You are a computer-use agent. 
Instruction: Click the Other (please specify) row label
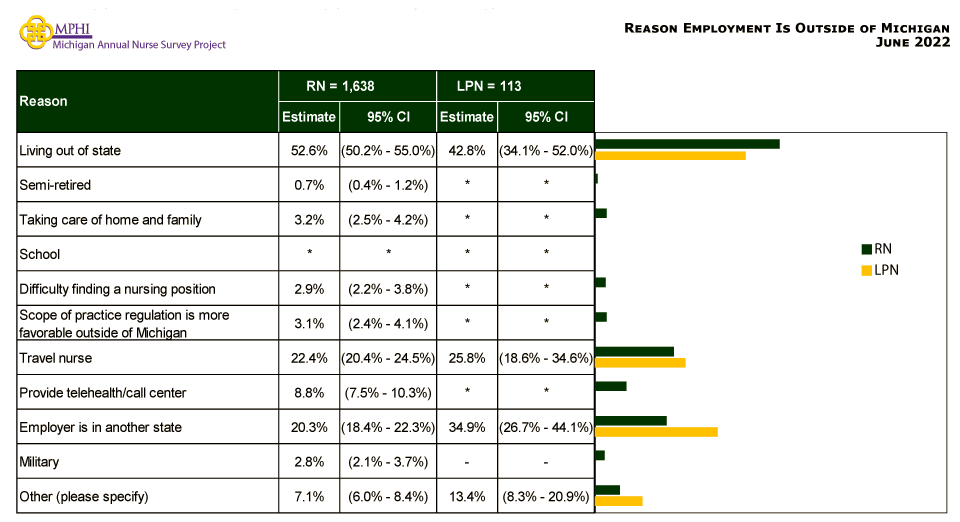tap(84, 496)
